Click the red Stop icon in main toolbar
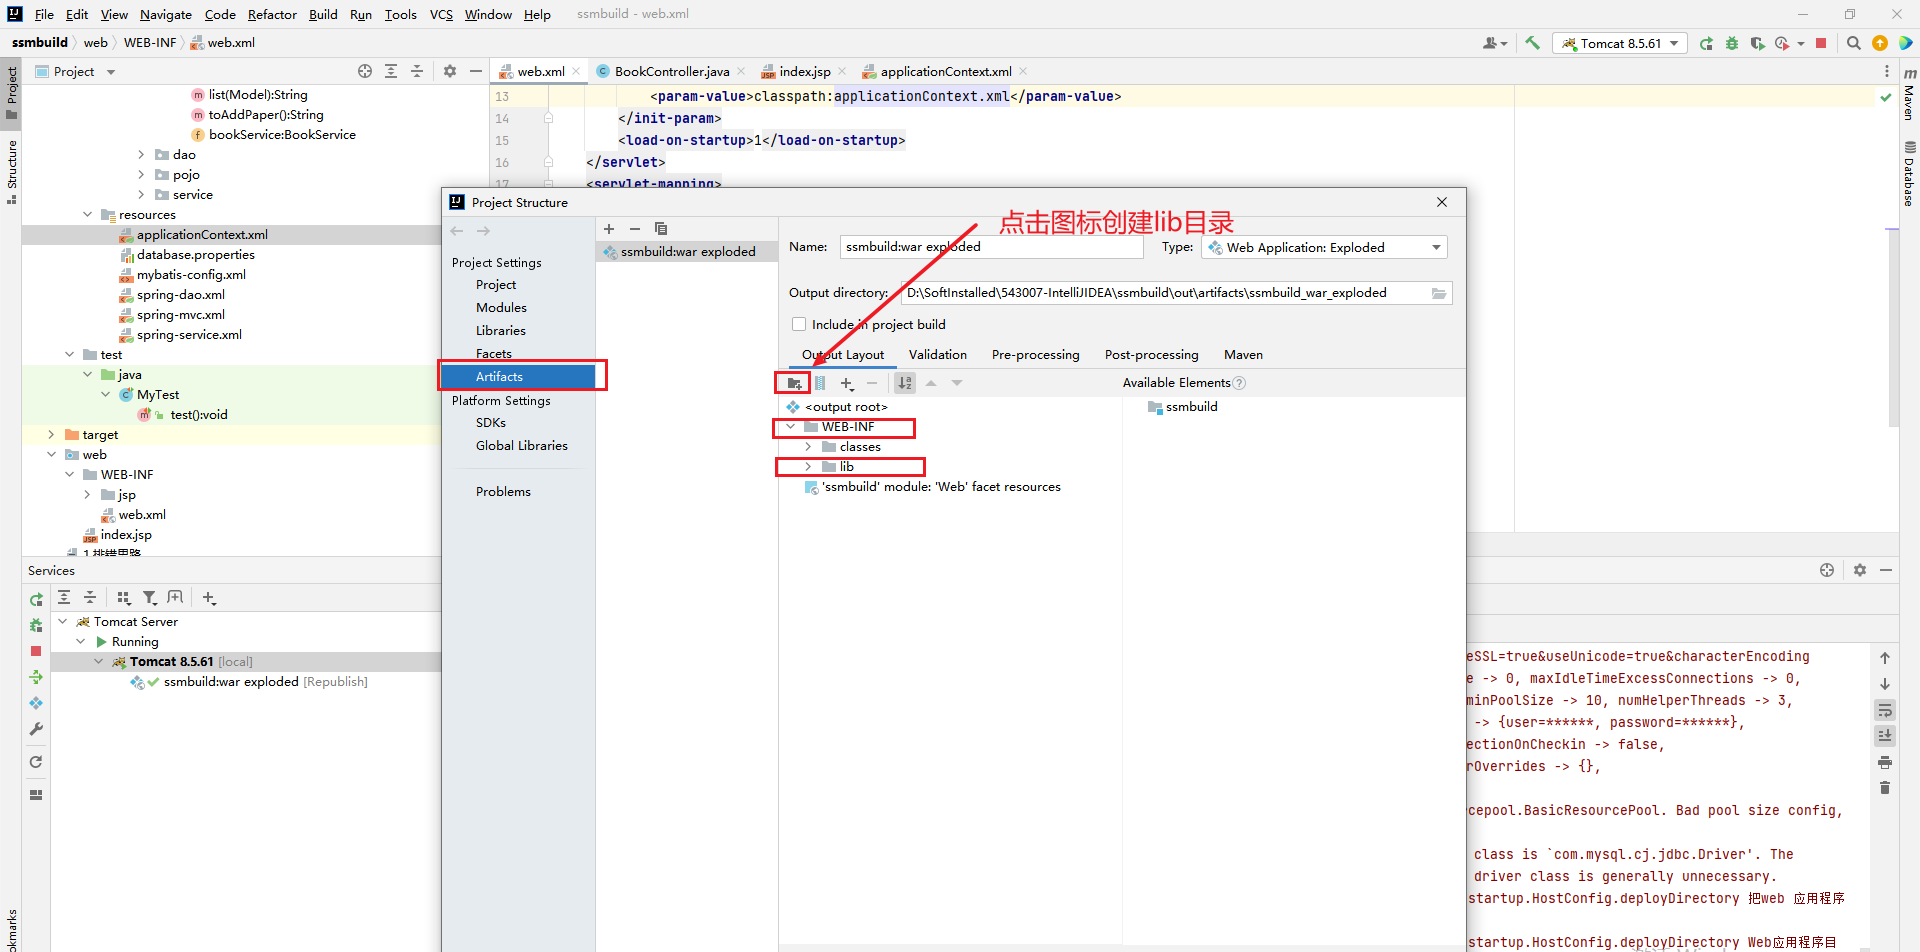 click(1821, 43)
